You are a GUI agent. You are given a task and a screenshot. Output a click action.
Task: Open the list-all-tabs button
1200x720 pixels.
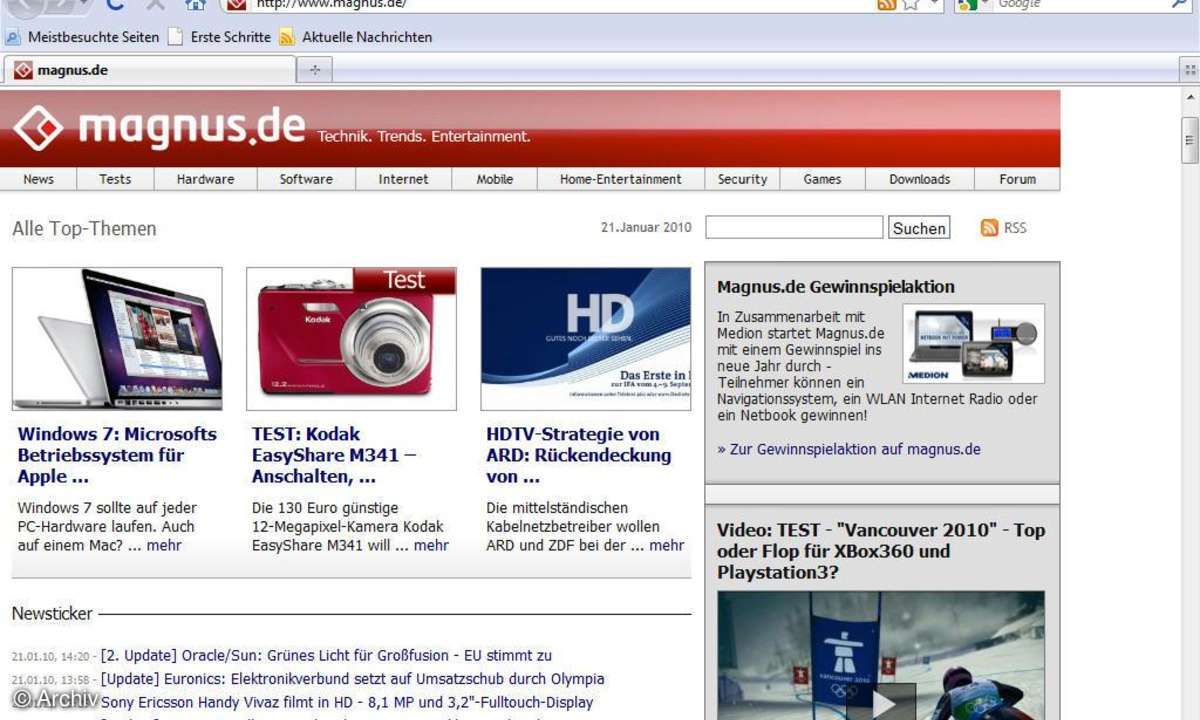pos(1190,70)
